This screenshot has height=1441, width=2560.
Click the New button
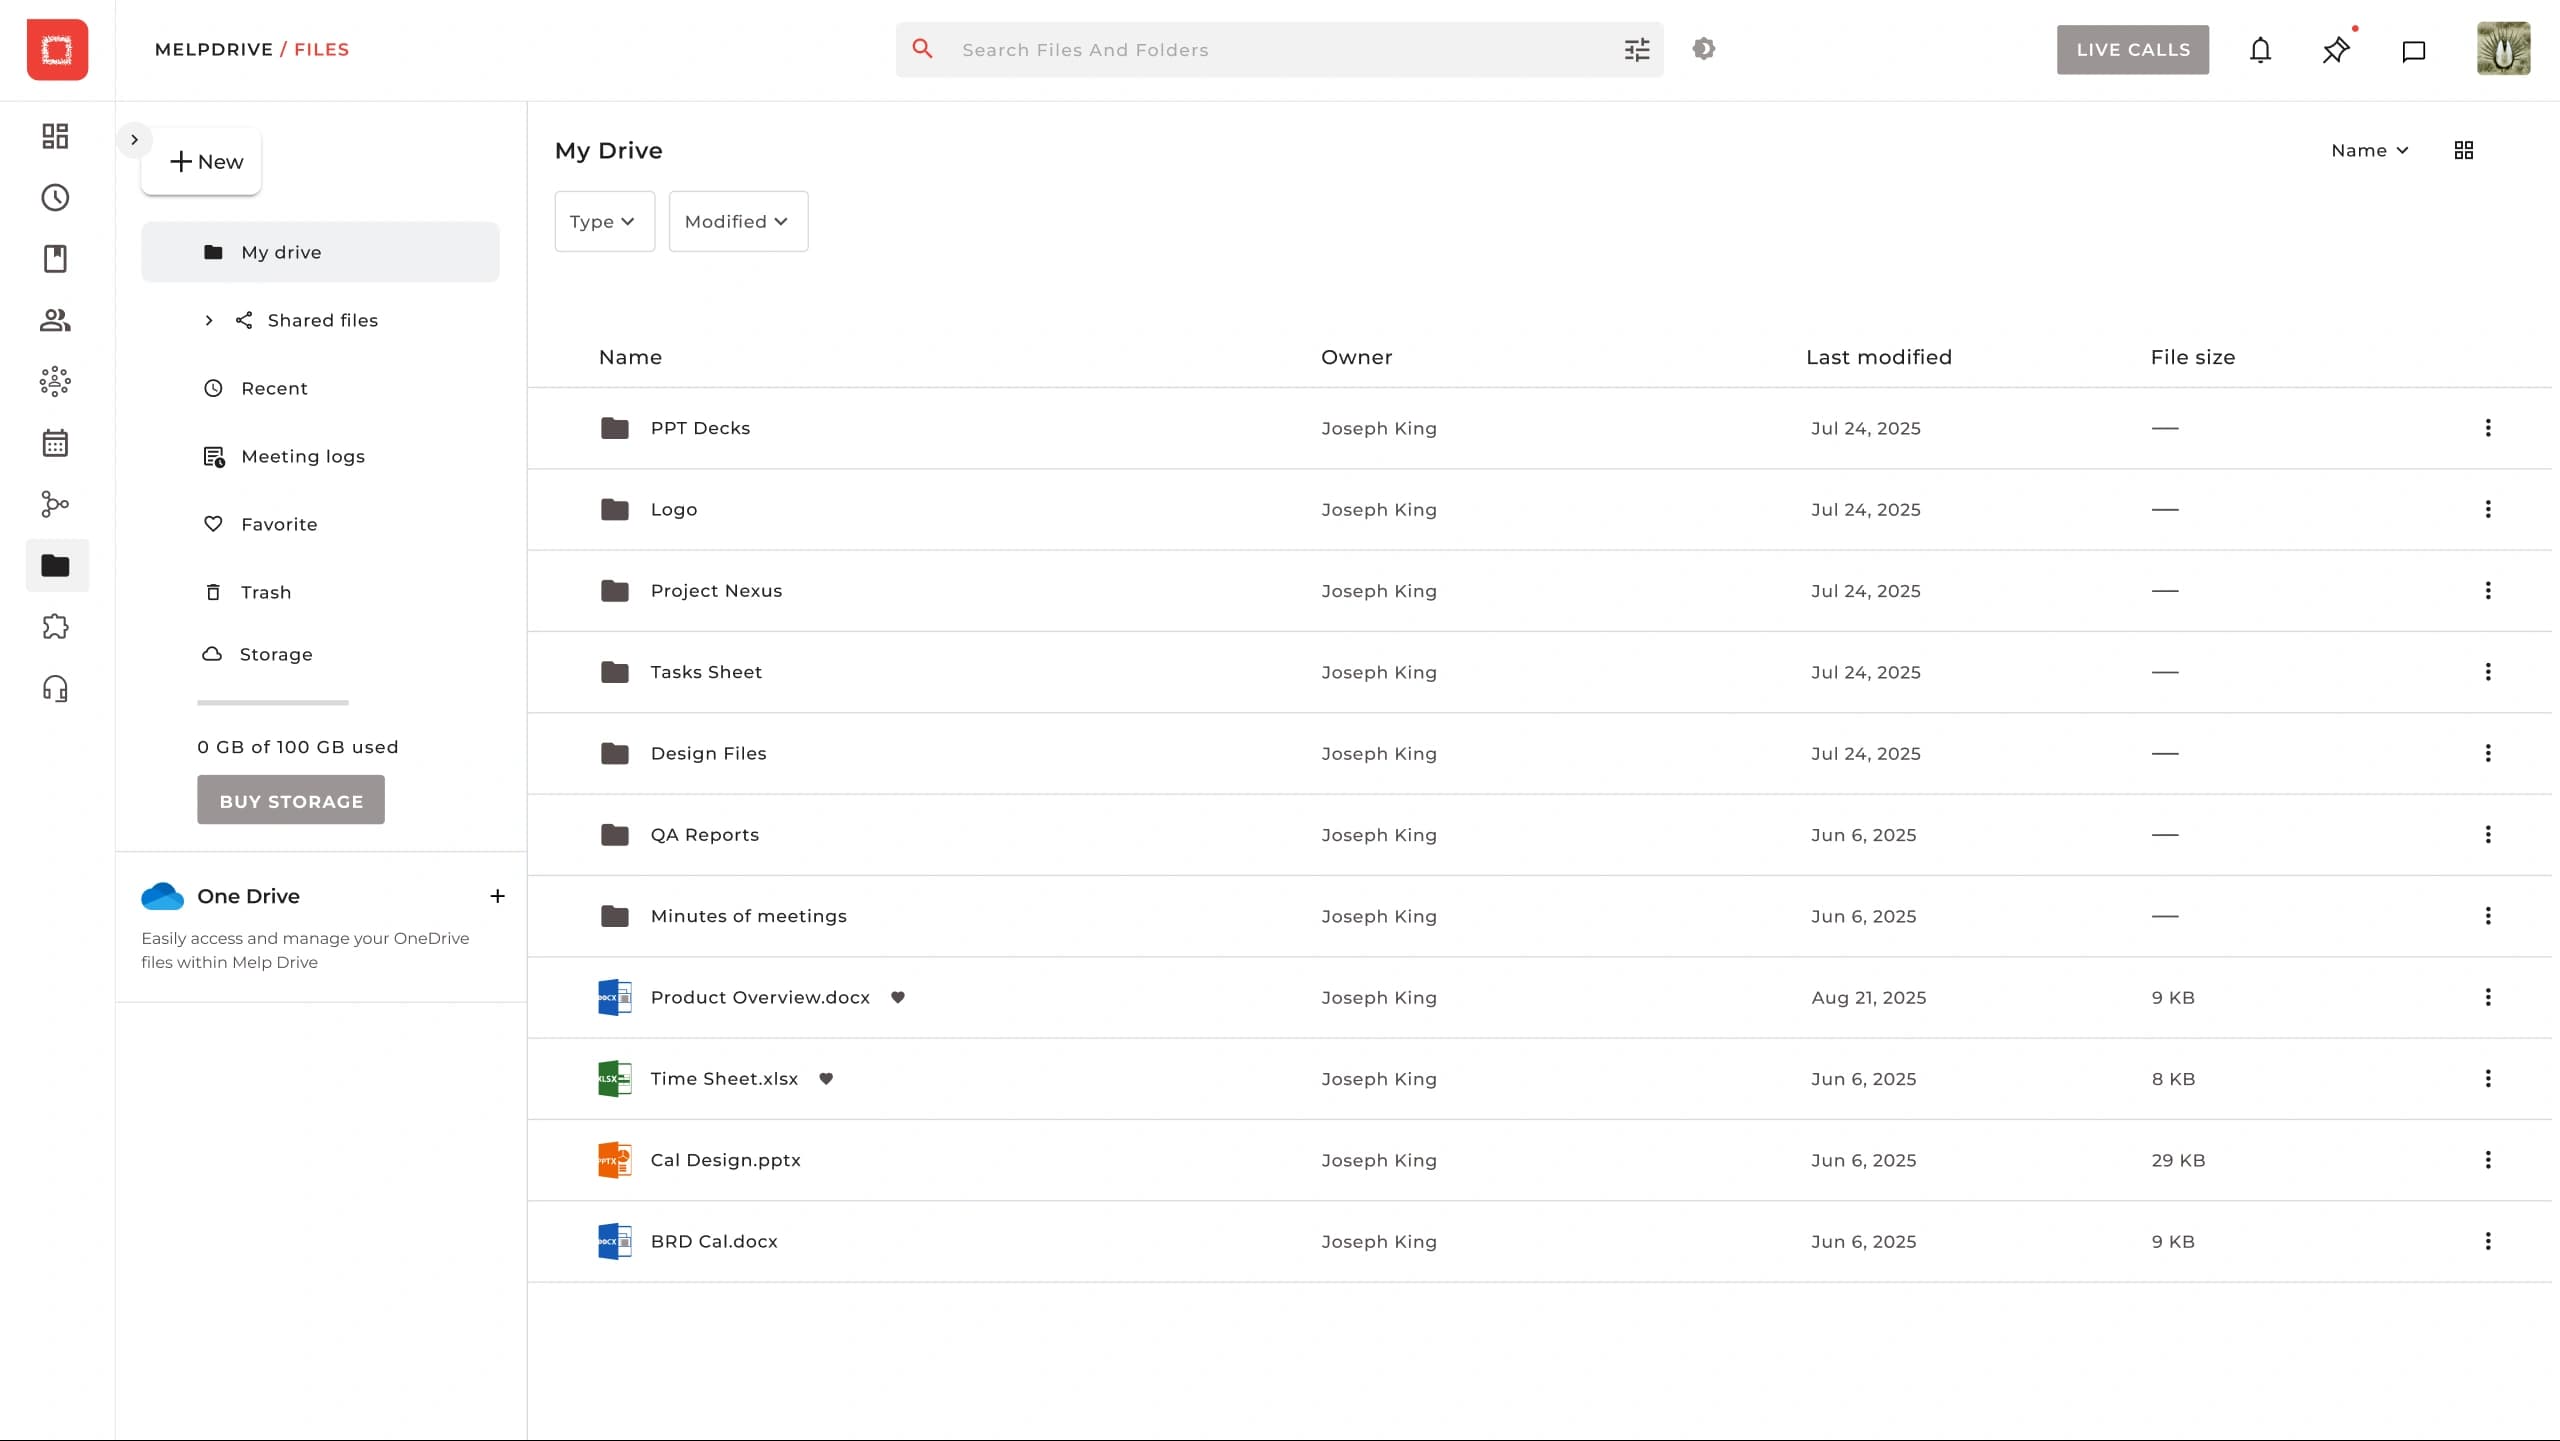pos(202,161)
